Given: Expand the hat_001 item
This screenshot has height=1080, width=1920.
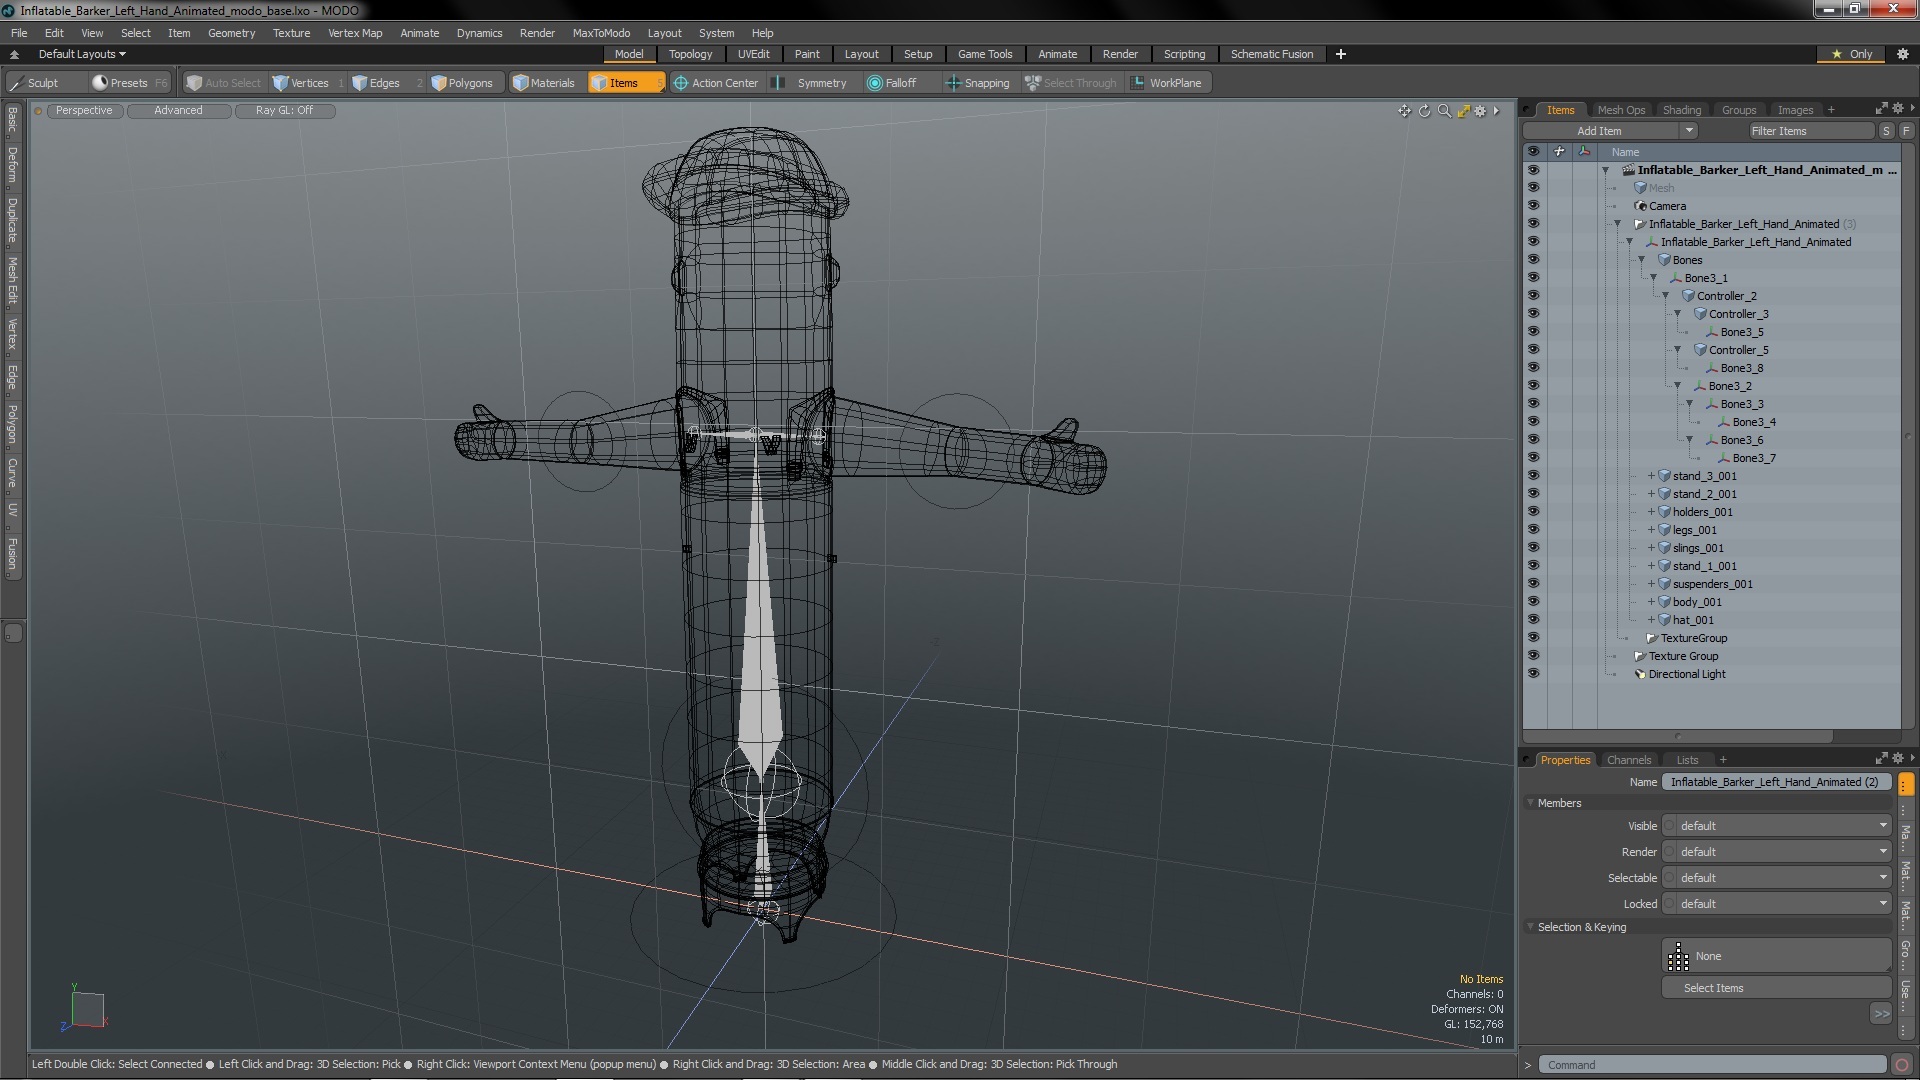Looking at the screenshot, I should tap(1651, 620).
